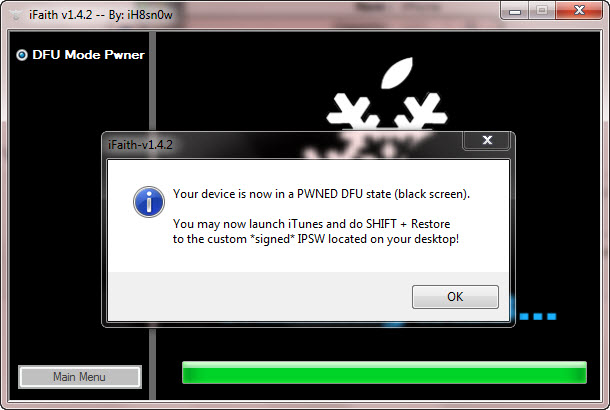Close the main iFaith window

[x=579, y=11]
